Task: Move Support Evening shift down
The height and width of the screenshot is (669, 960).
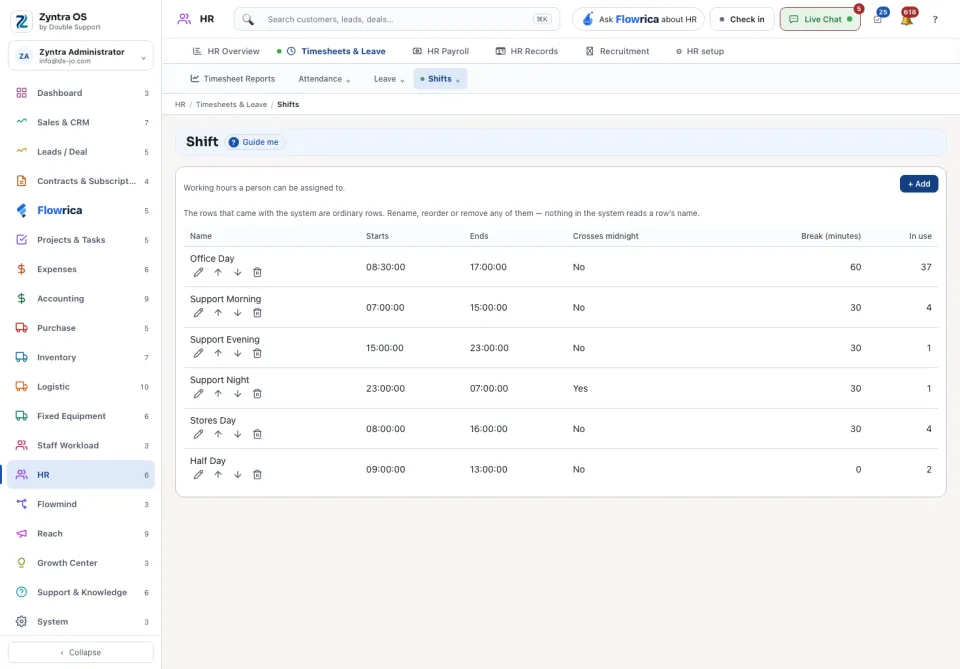Action: (x=238, y=353)
